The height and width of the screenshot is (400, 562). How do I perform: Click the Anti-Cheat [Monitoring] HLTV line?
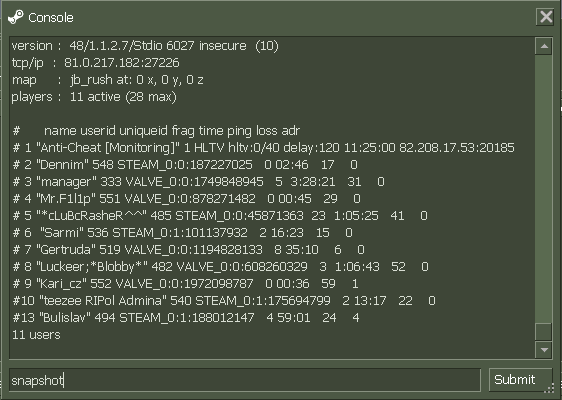tap(263, 148)
